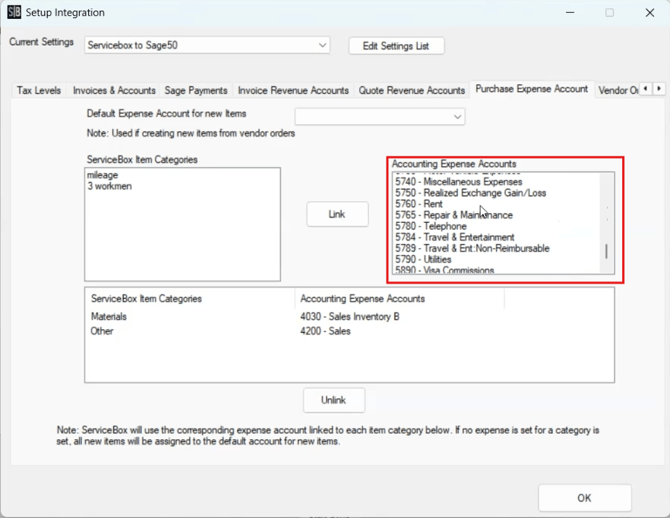Select 5890 - Visa Commissions account
This screenshot has width=670, height=518.
pyautogui.click(x=444, y=270)
